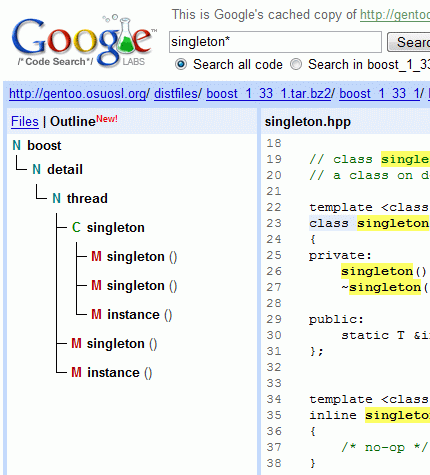This screenshot has height=475, width=430.
Task: Click the Google Code Search Labs logo
Action: pyautogui.click(x=84, y=41)
